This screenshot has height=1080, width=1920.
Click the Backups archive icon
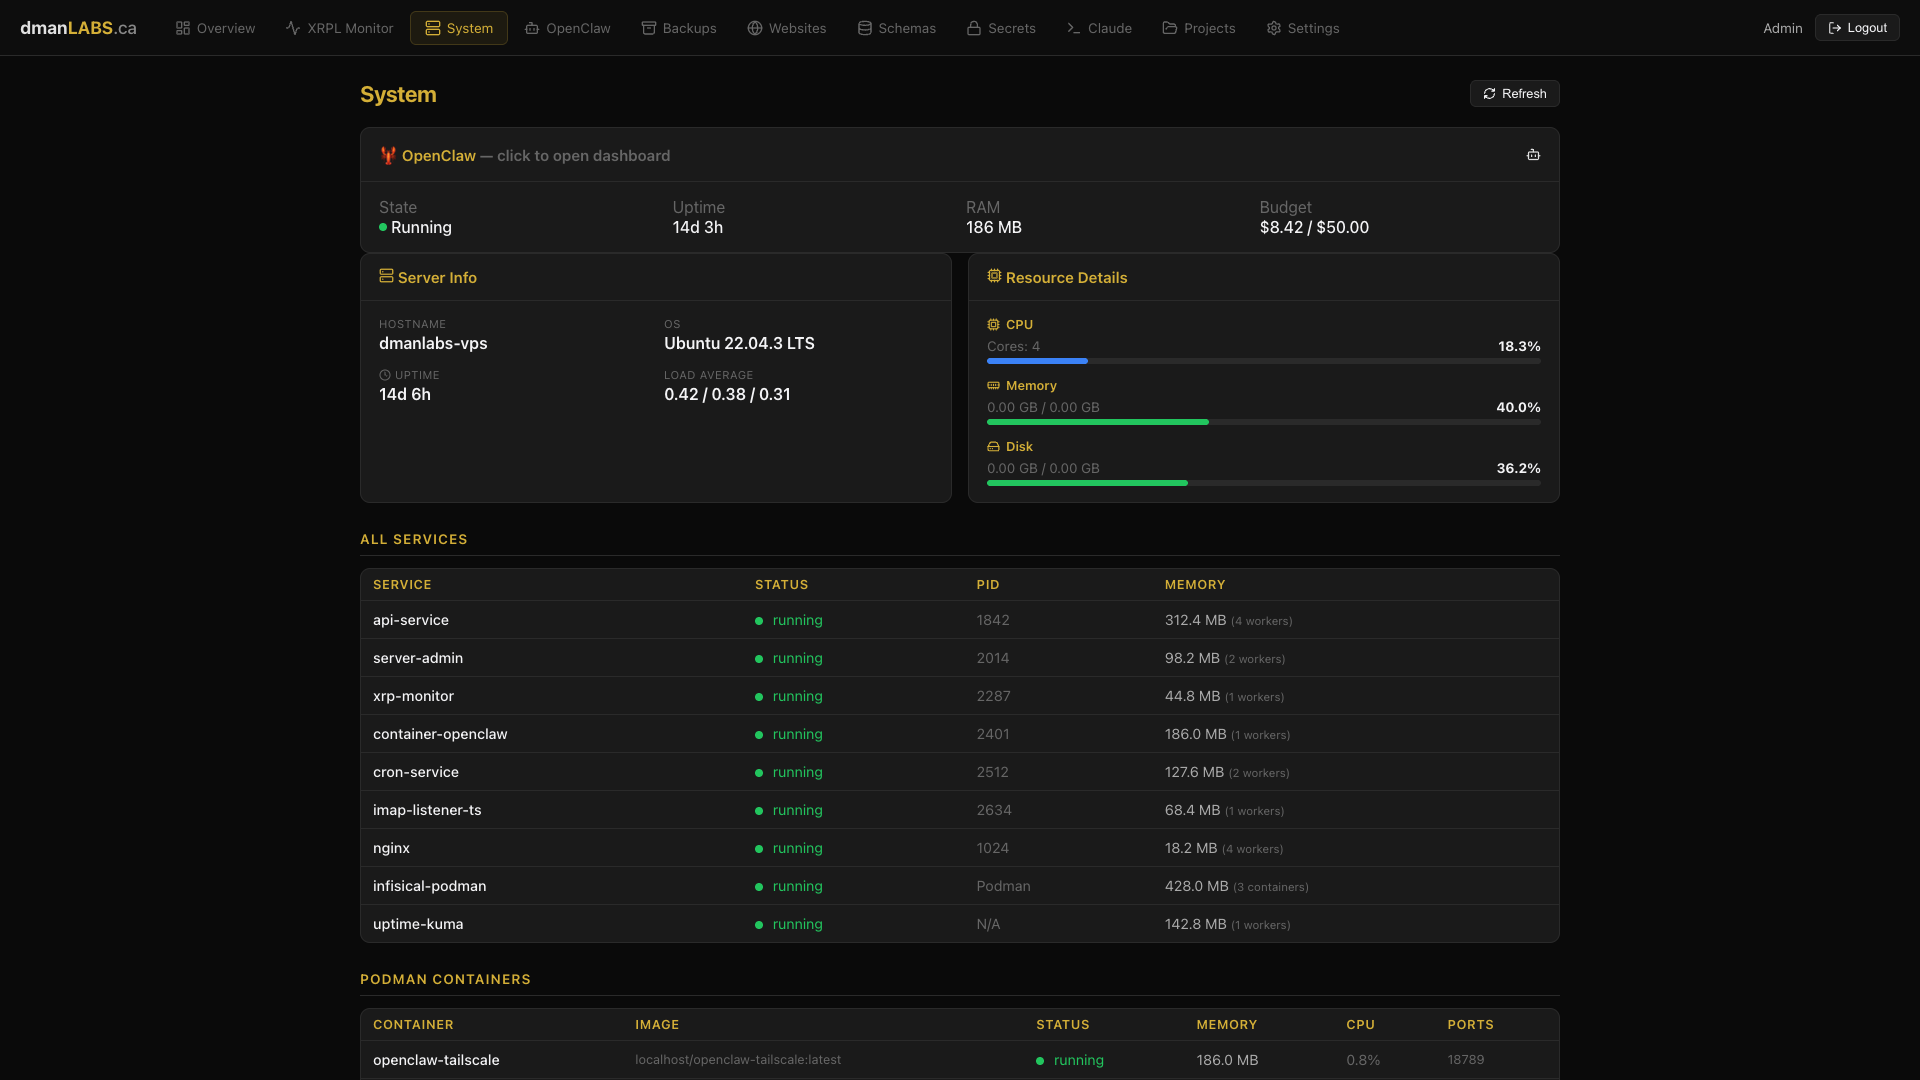click(649, 28)
